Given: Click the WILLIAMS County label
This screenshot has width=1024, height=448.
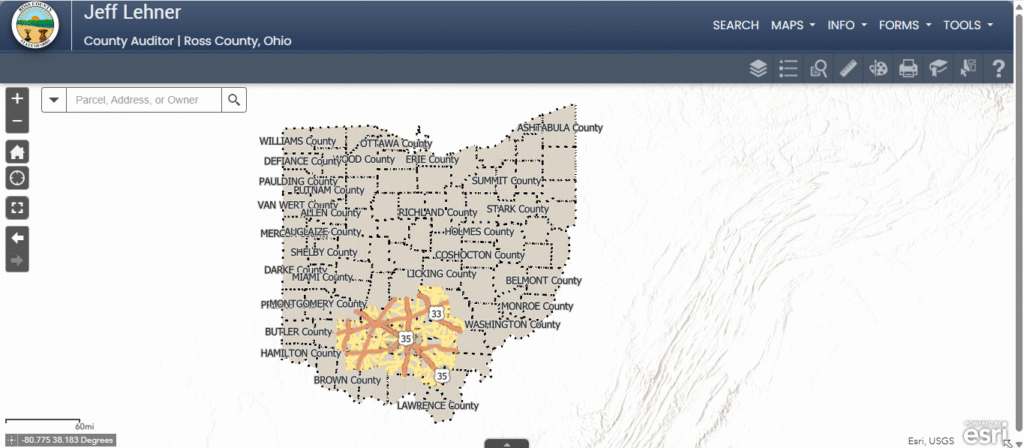Looking at the screenshot, I should (298, 141).
